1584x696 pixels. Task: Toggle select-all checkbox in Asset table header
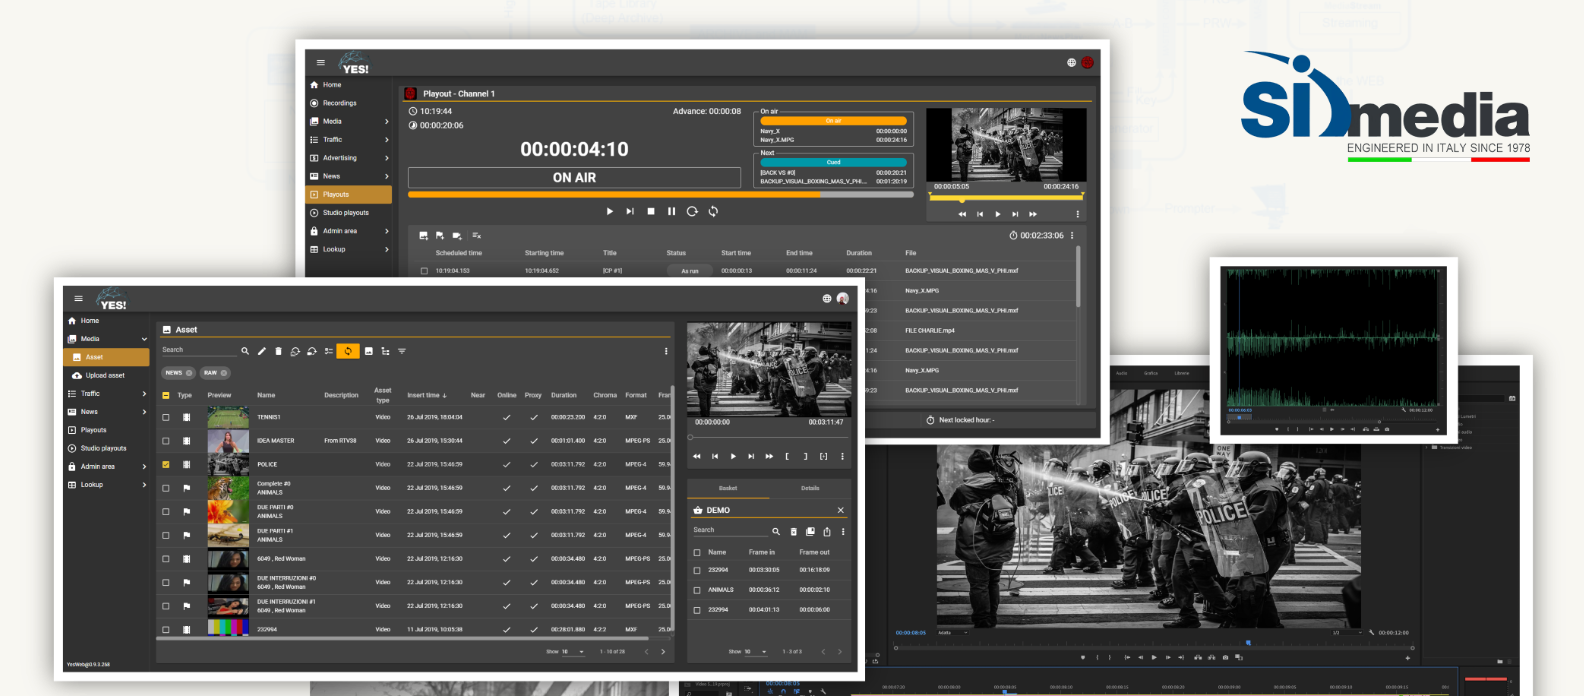coord(166,395)
